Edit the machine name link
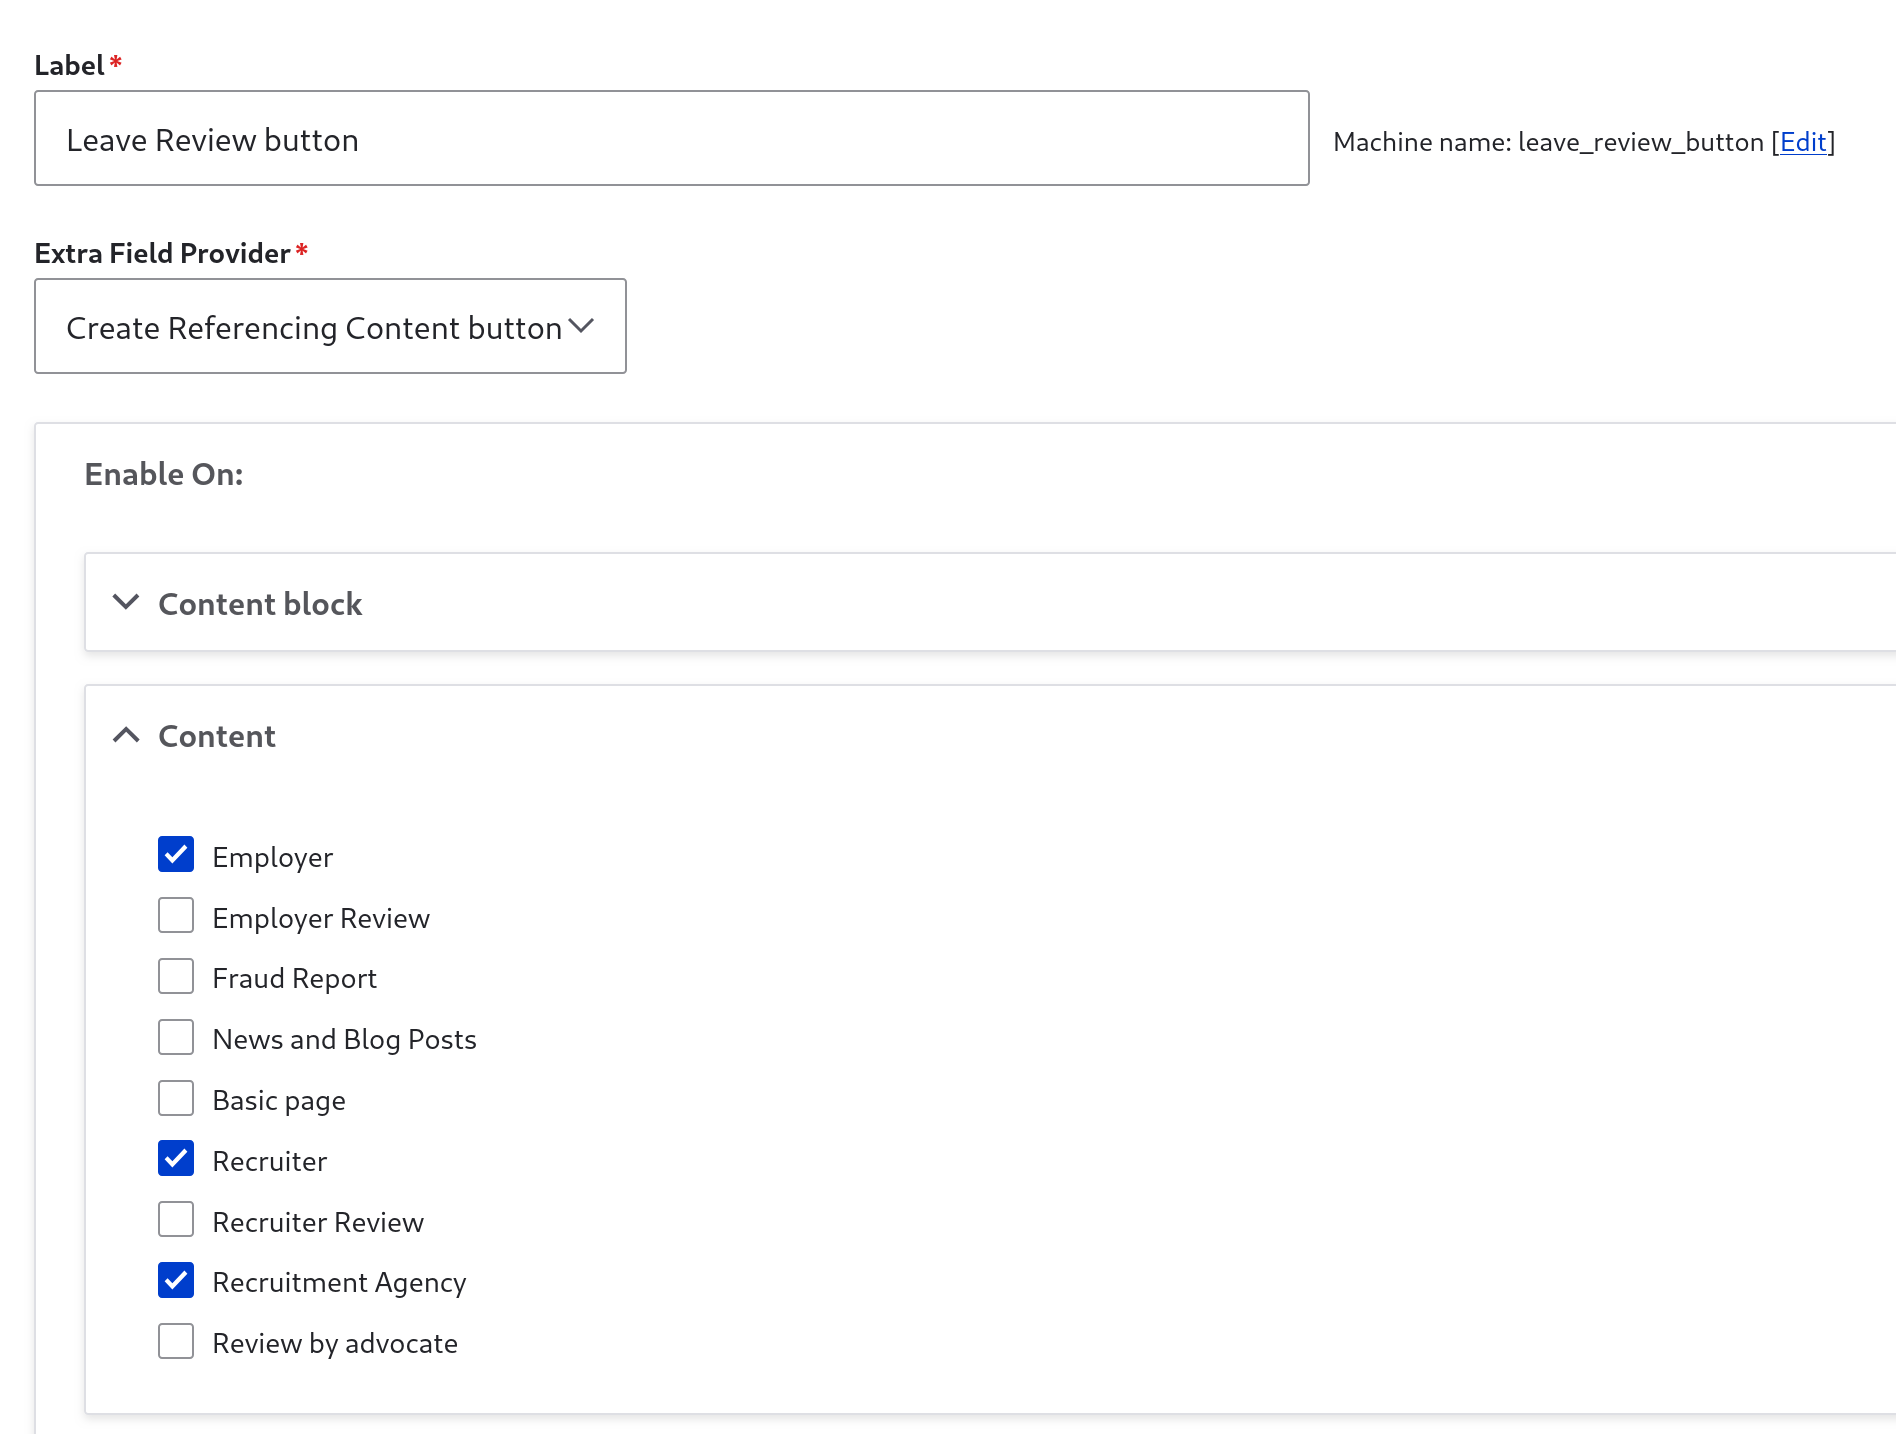 (x=1803, y=142)
